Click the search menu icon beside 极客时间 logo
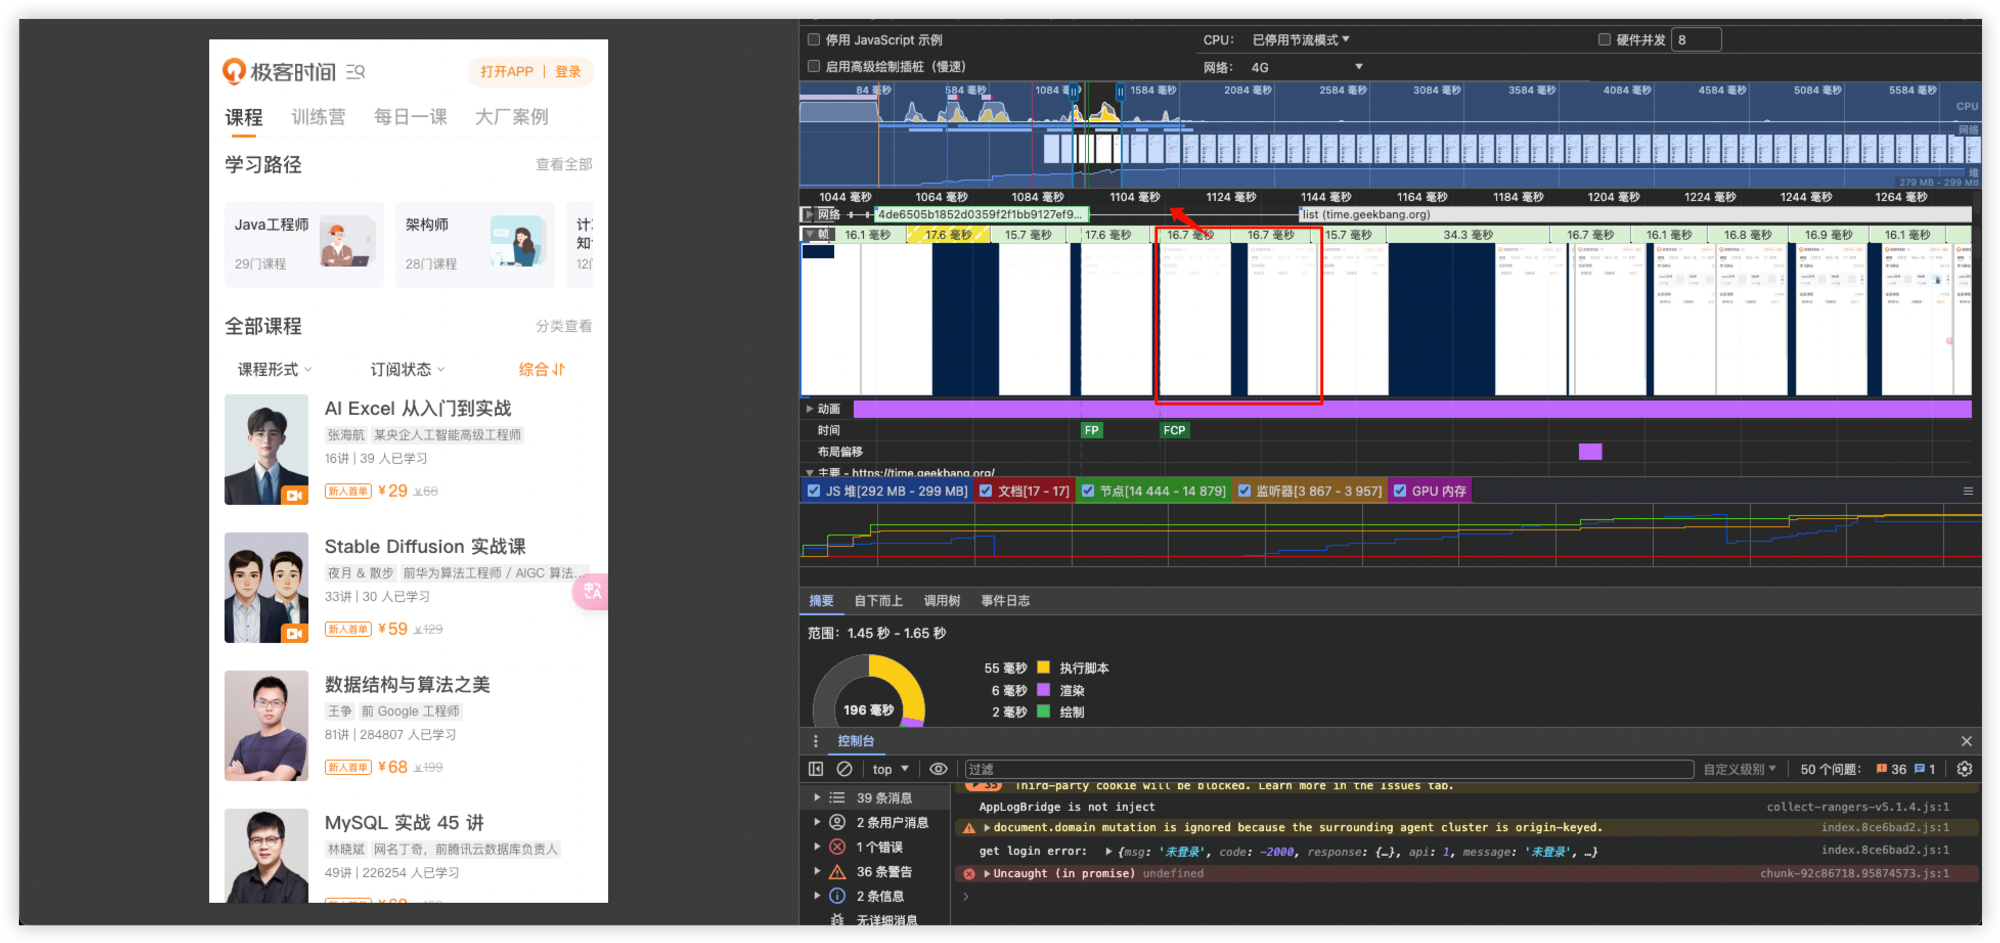 pos(355,72)
